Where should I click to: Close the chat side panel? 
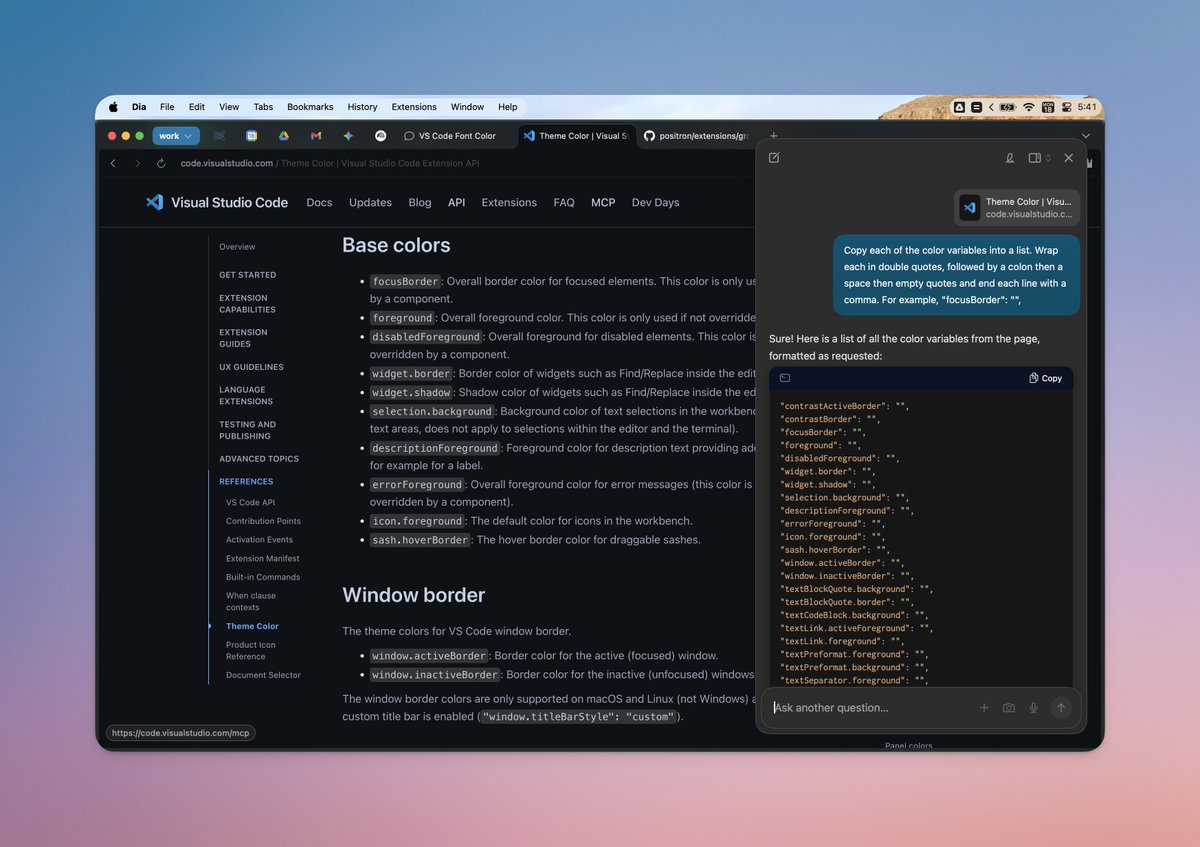coord(1068,158)
